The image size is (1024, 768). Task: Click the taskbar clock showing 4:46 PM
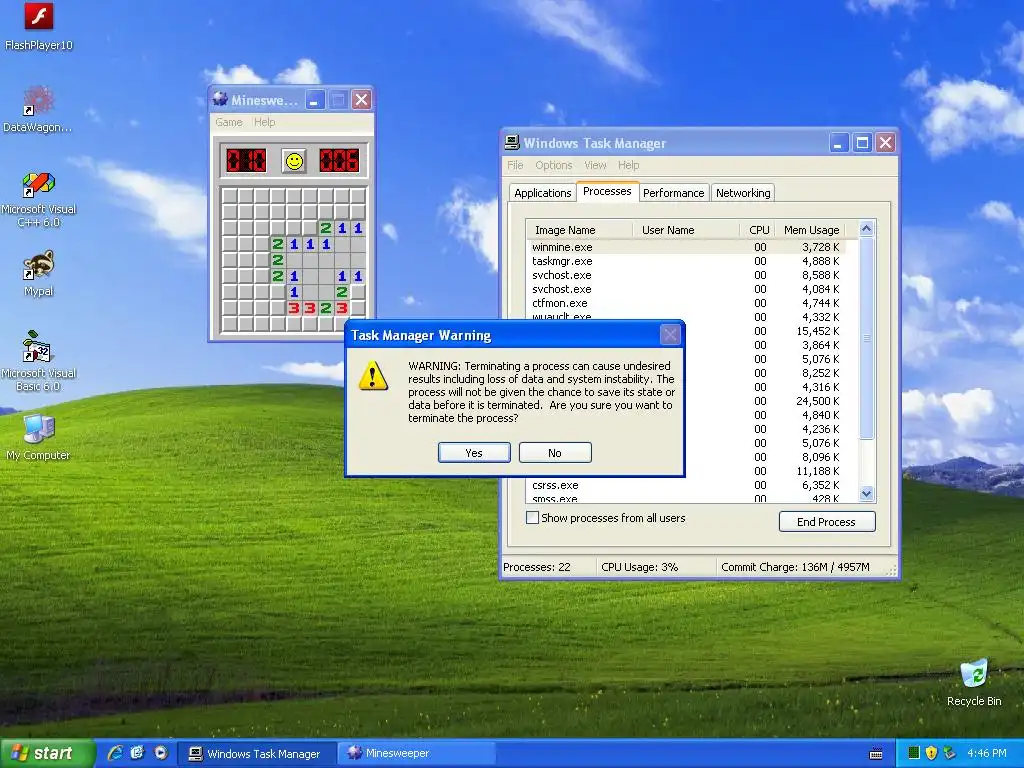pos(987,754)
